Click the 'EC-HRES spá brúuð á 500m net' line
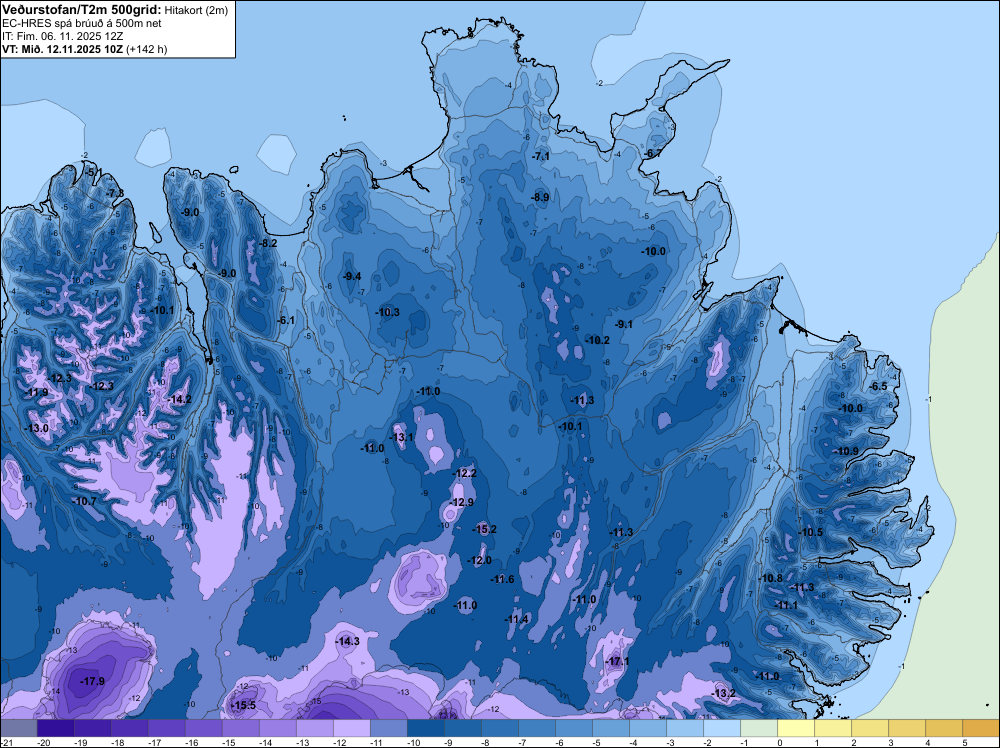 tap(82, 23)
